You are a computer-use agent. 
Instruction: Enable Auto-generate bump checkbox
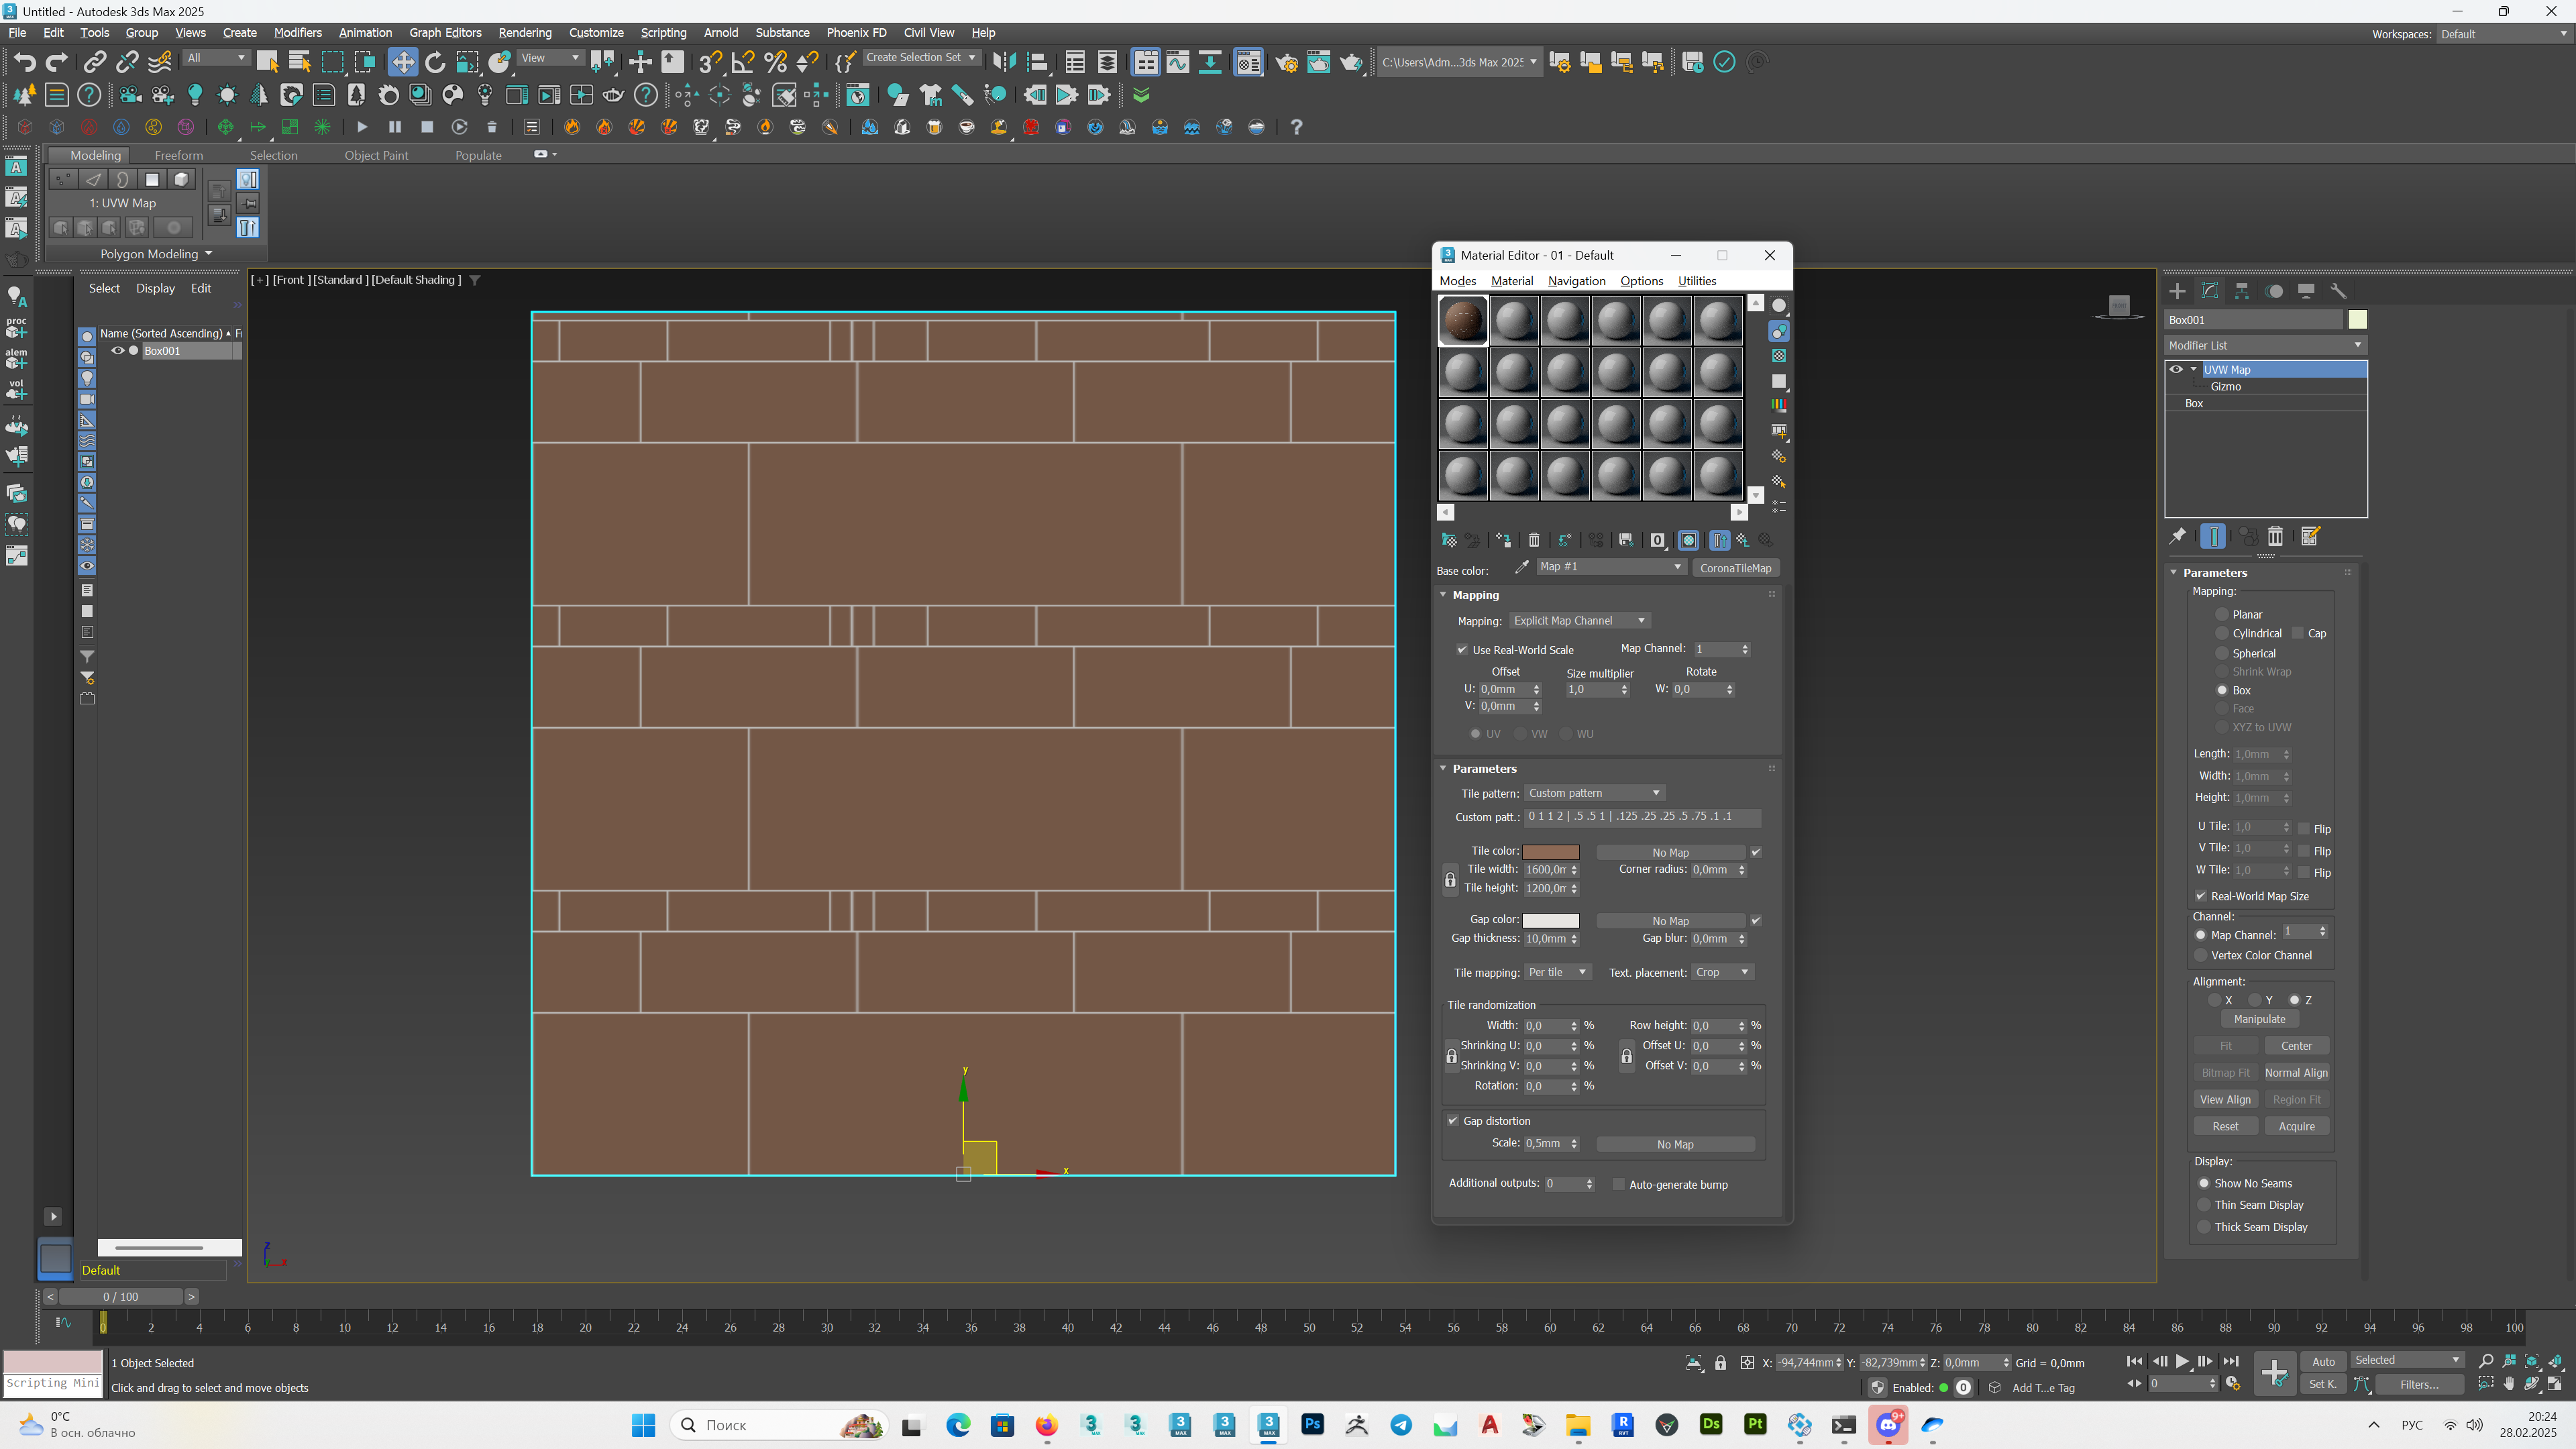click(1619, 1185)
